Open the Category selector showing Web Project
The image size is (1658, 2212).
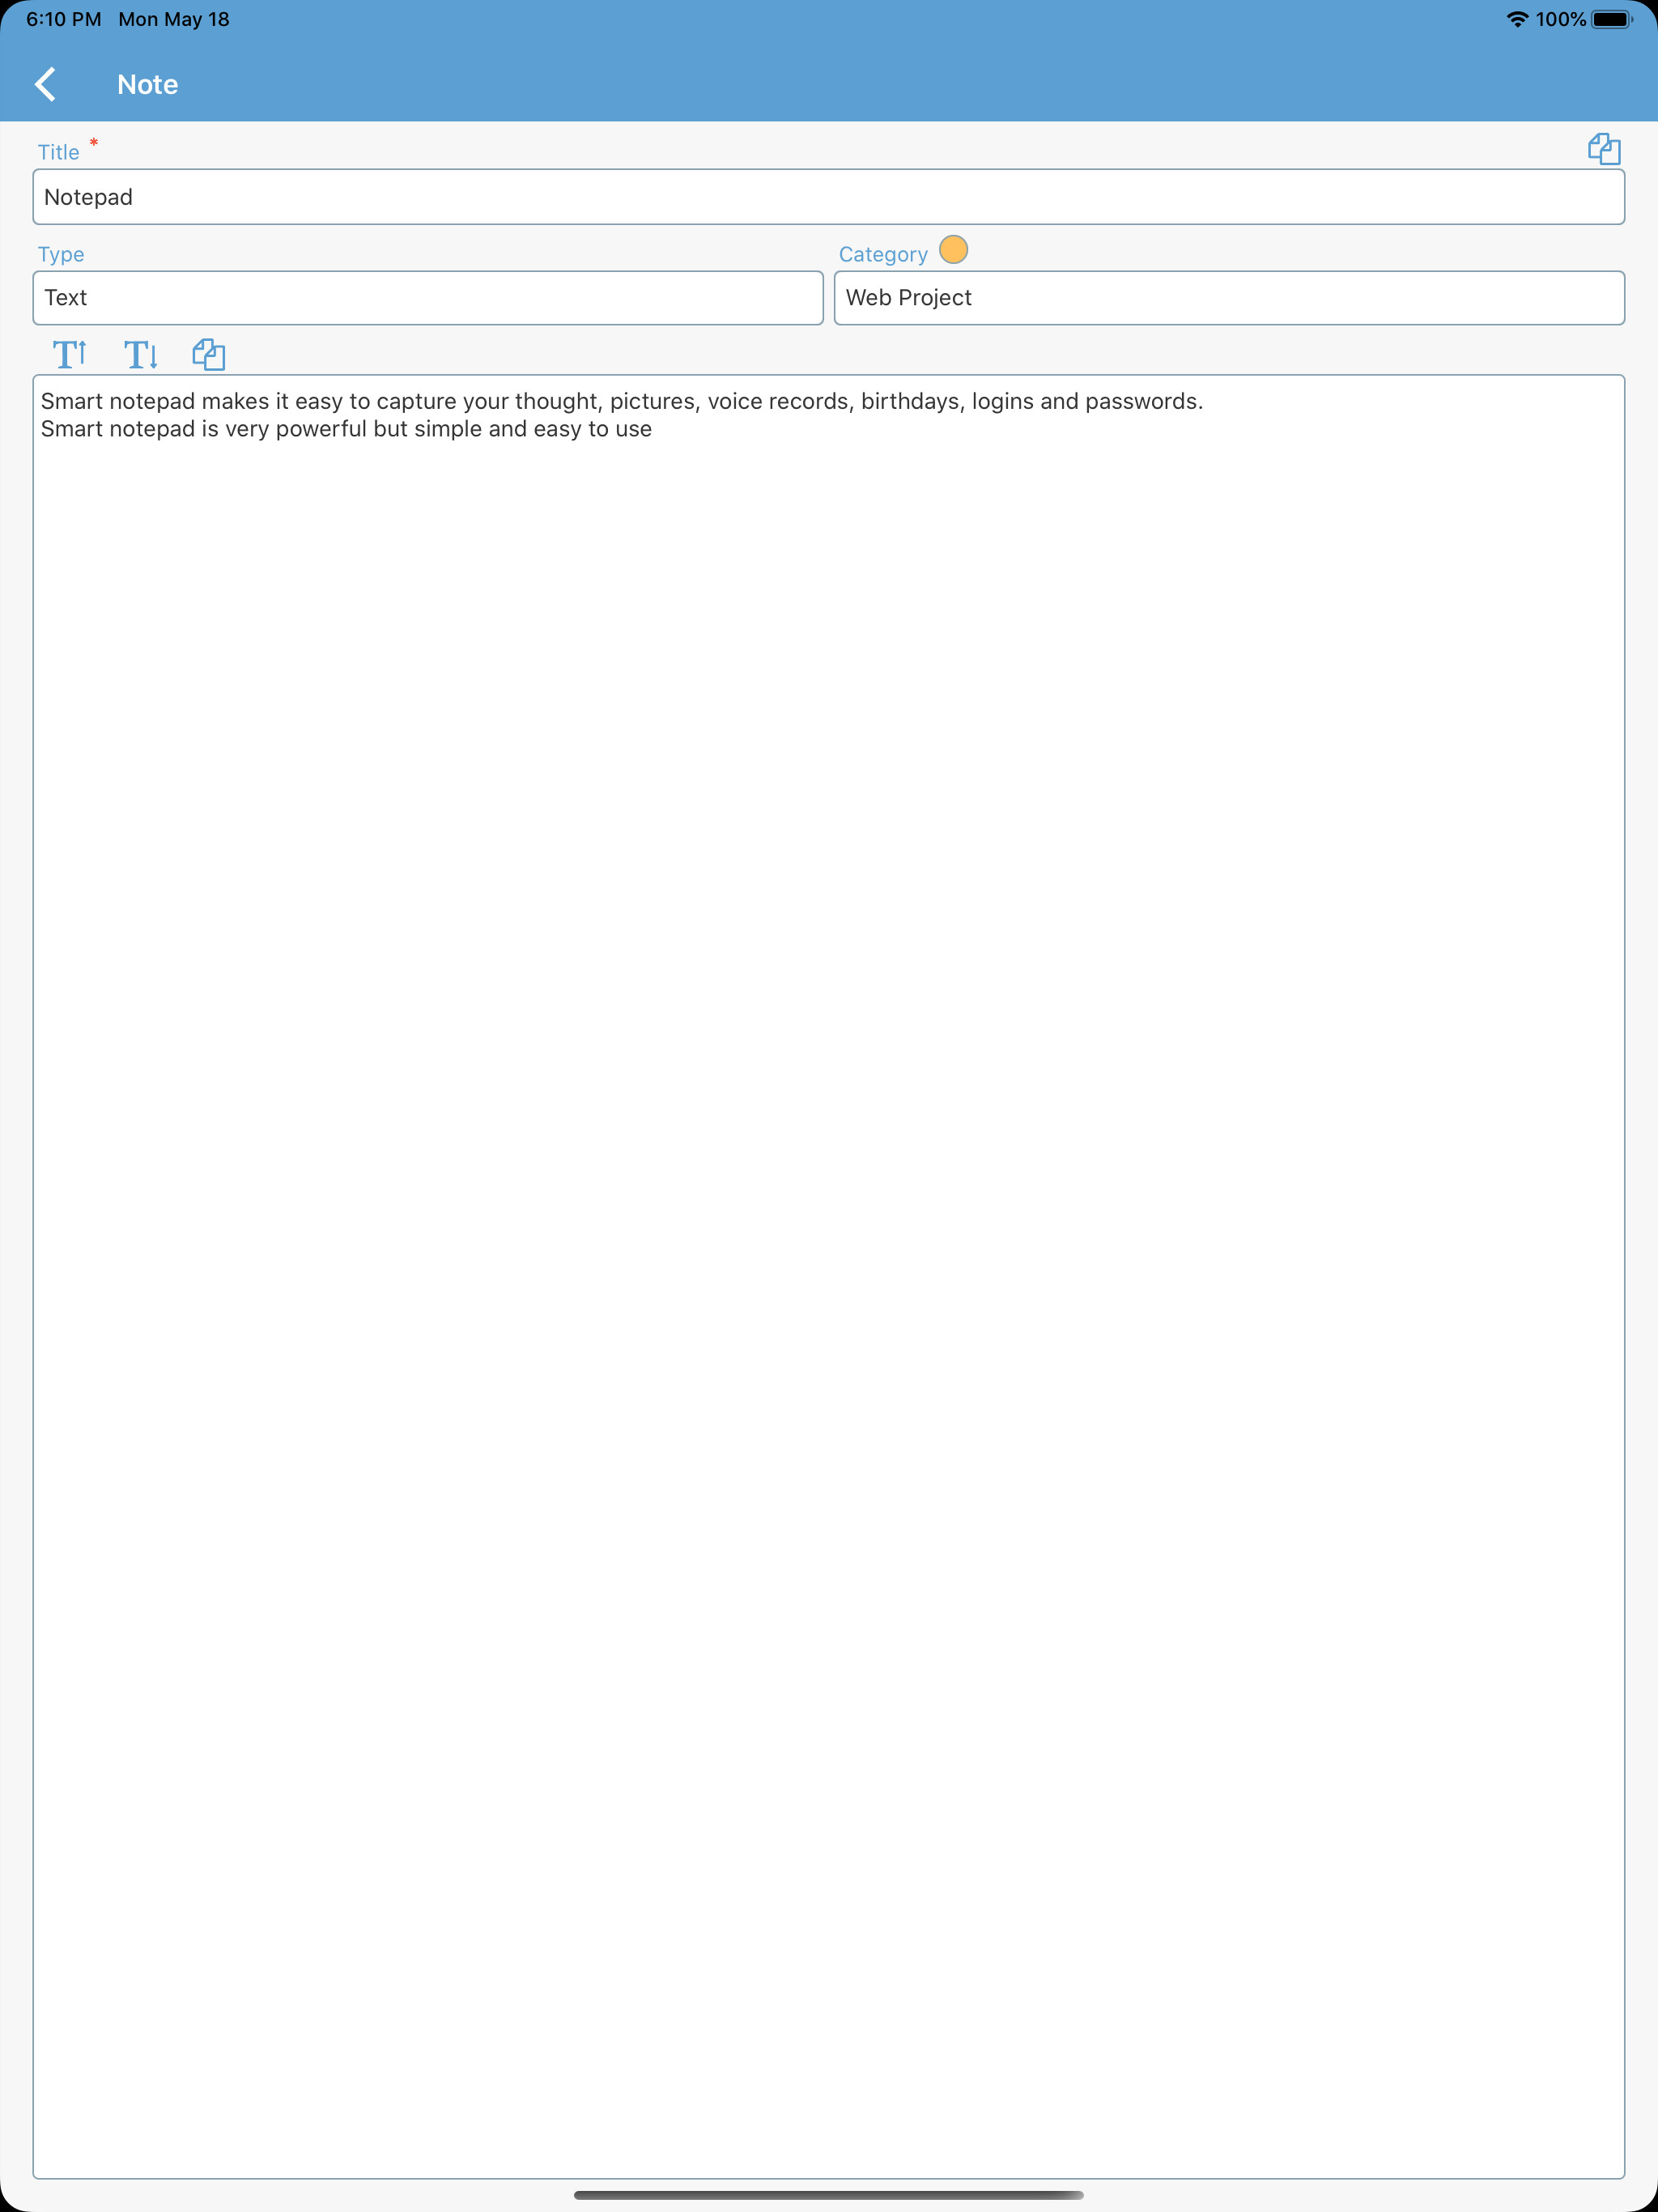point(1230,297)
